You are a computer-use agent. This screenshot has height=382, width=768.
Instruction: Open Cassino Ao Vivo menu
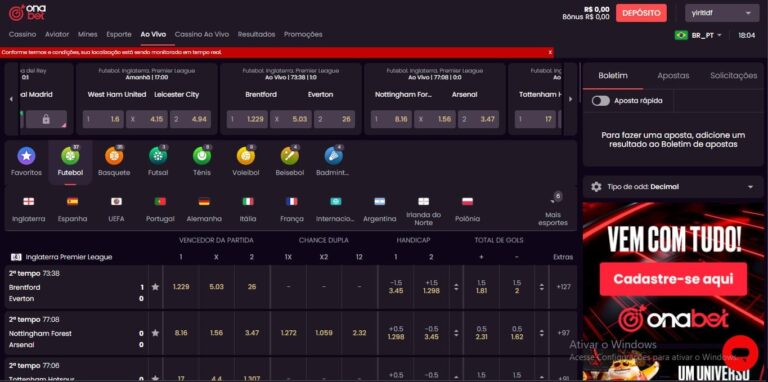tap(202, 35)
